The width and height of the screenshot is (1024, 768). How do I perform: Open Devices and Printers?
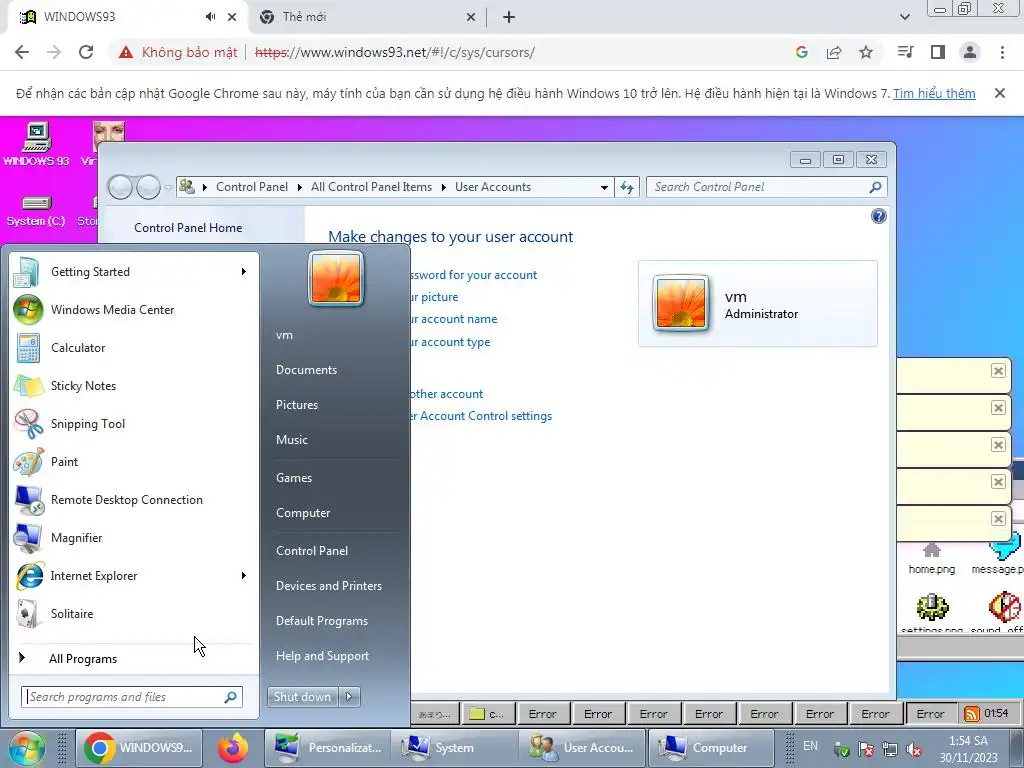pos(328,586)
